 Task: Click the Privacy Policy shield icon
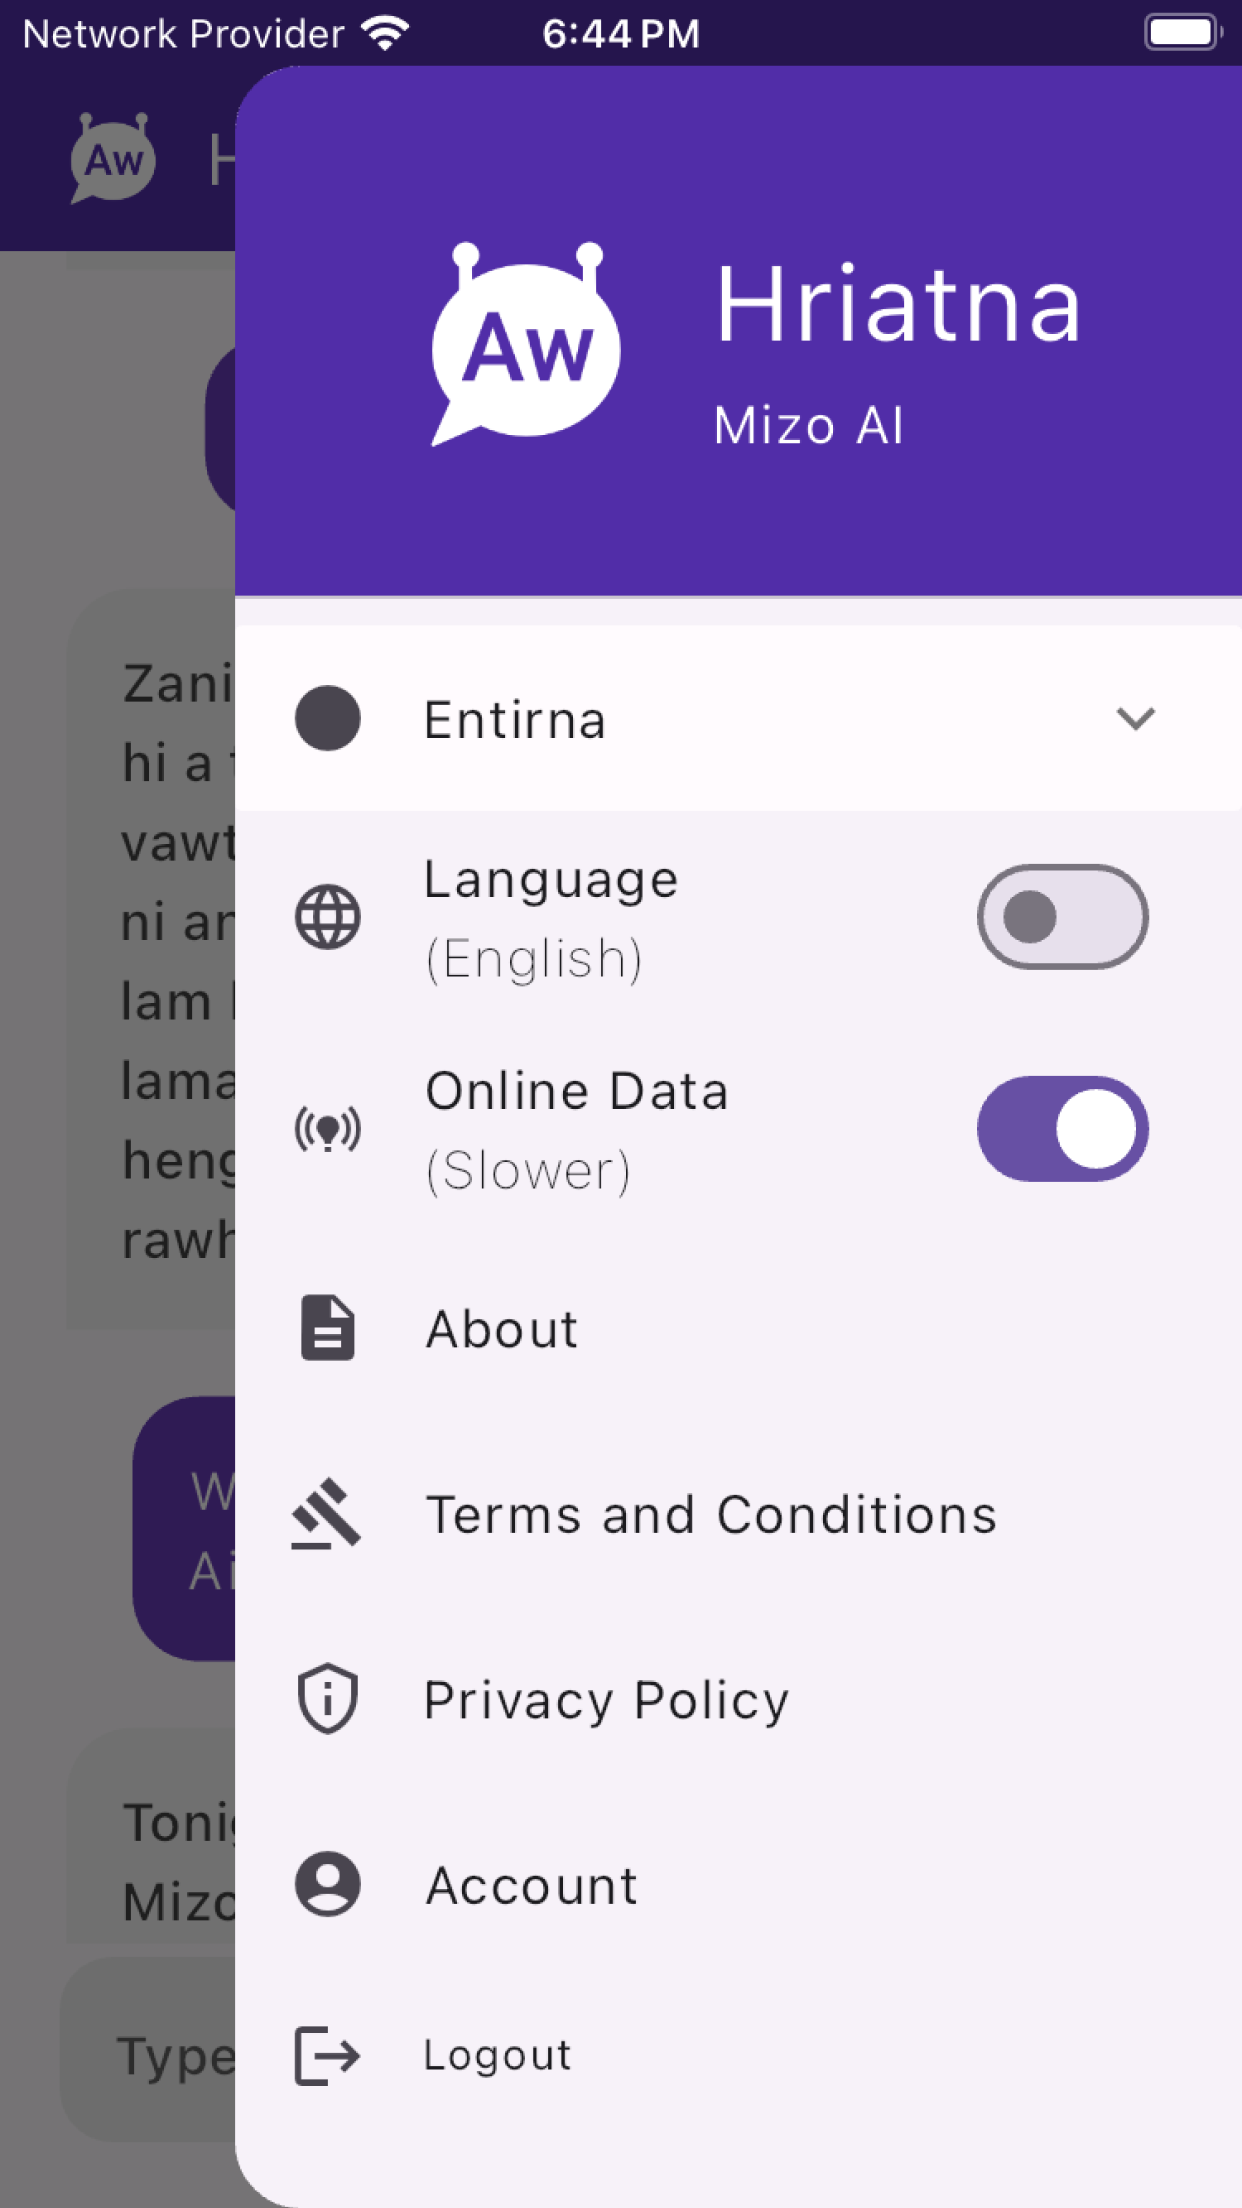(328, 1699)
